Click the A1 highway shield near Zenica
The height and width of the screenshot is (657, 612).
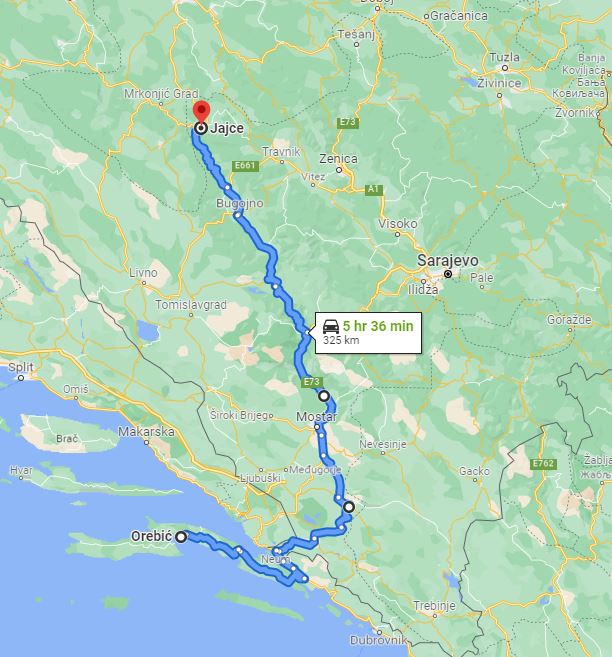tap(374, 189)
